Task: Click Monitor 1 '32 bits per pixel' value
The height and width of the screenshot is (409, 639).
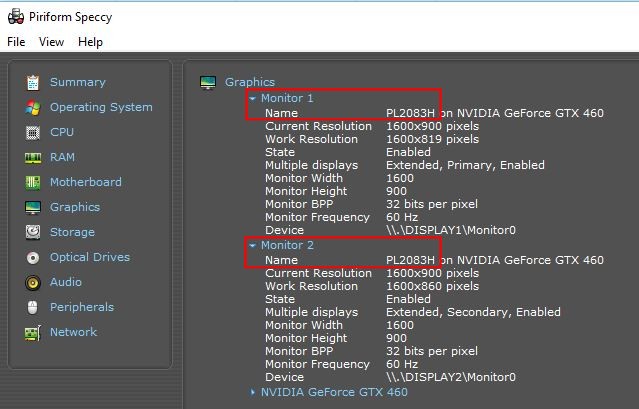Action: tap(432, 204)
